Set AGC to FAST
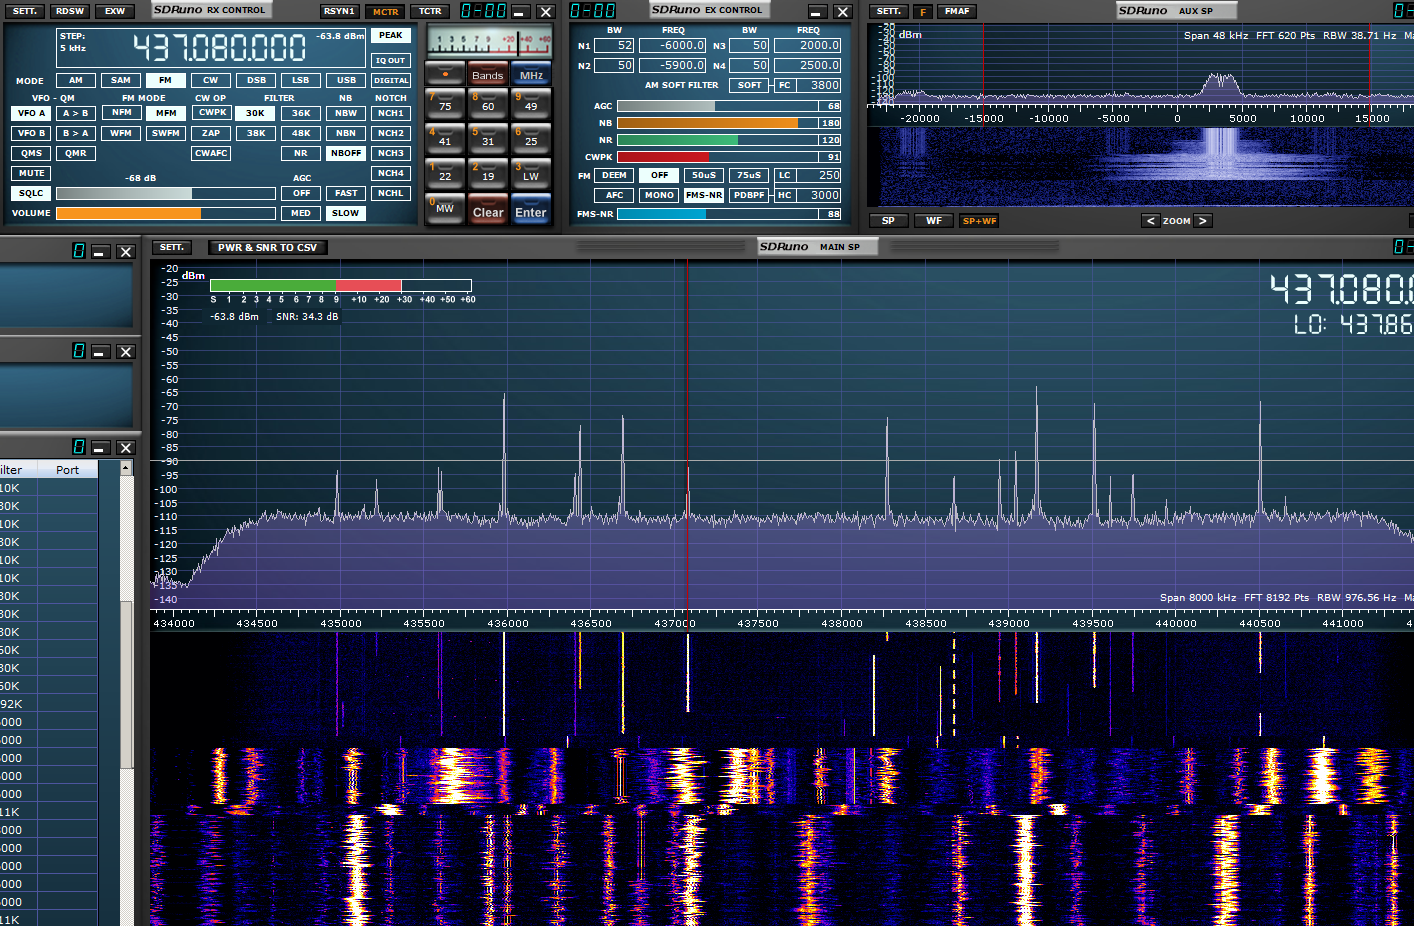The width and height of the screenshot is (1414, 926). pyautogui.click(x=346, y=193)
